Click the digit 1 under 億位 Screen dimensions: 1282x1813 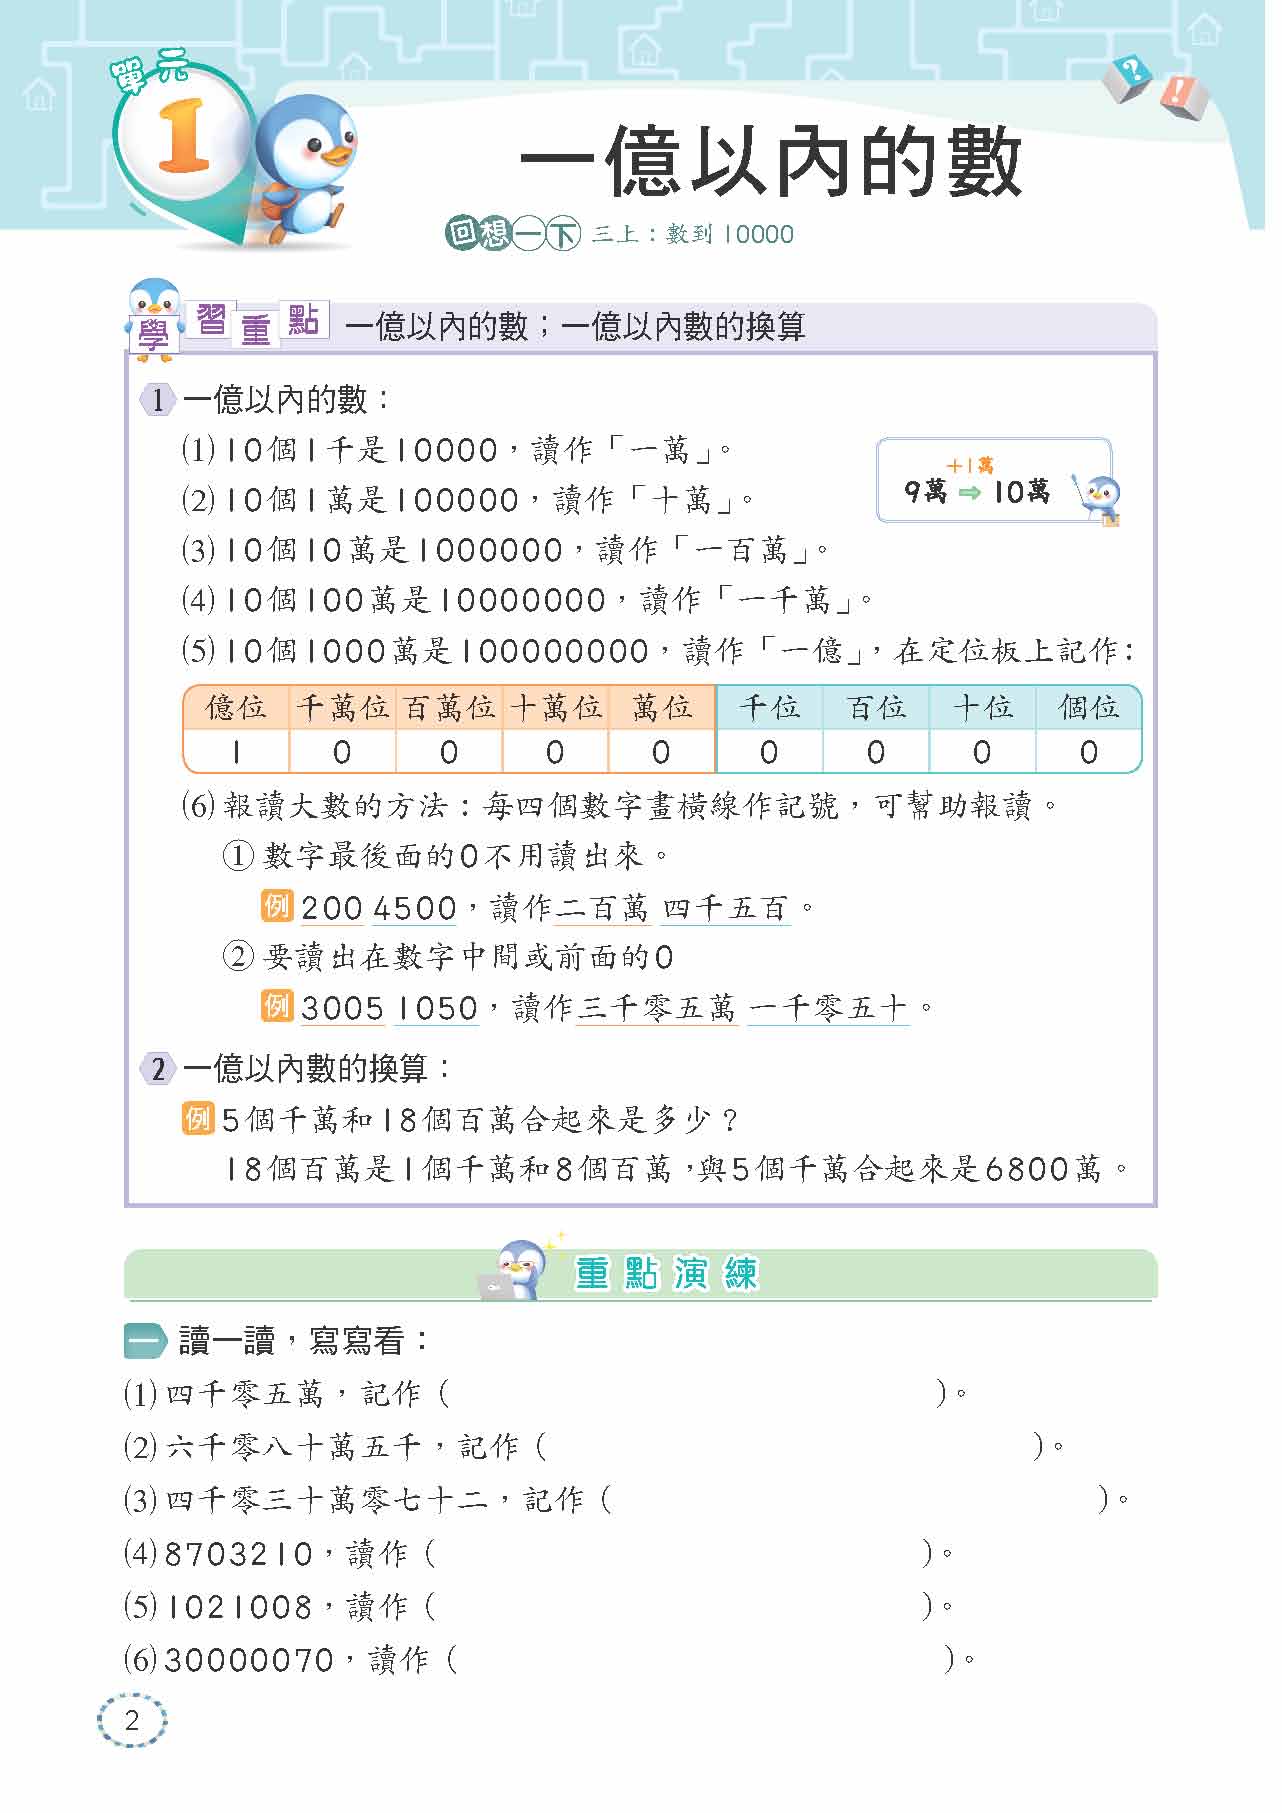[x=236, y=752]
